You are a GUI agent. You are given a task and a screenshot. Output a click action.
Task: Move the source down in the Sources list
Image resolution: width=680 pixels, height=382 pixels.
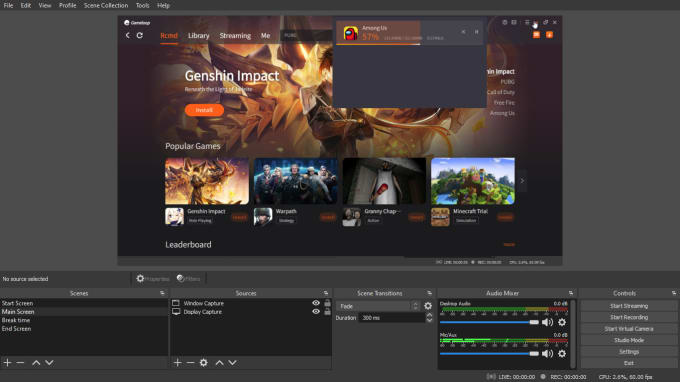click(232, 362)
